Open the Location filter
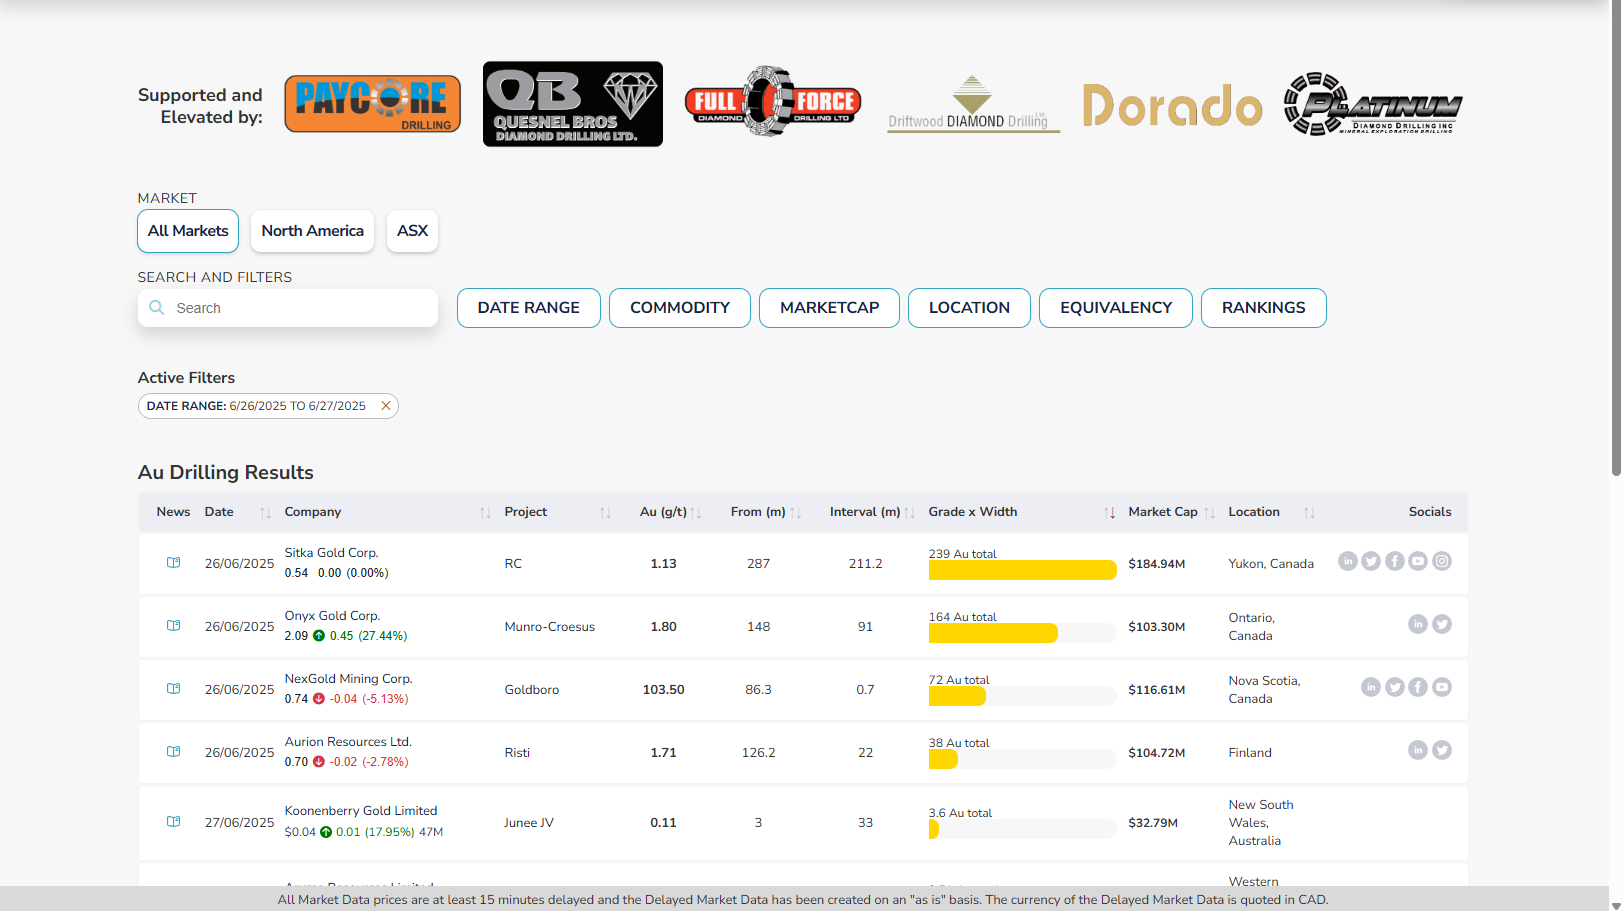This screenshot has width=1623, height=911. tap(969, 308)
